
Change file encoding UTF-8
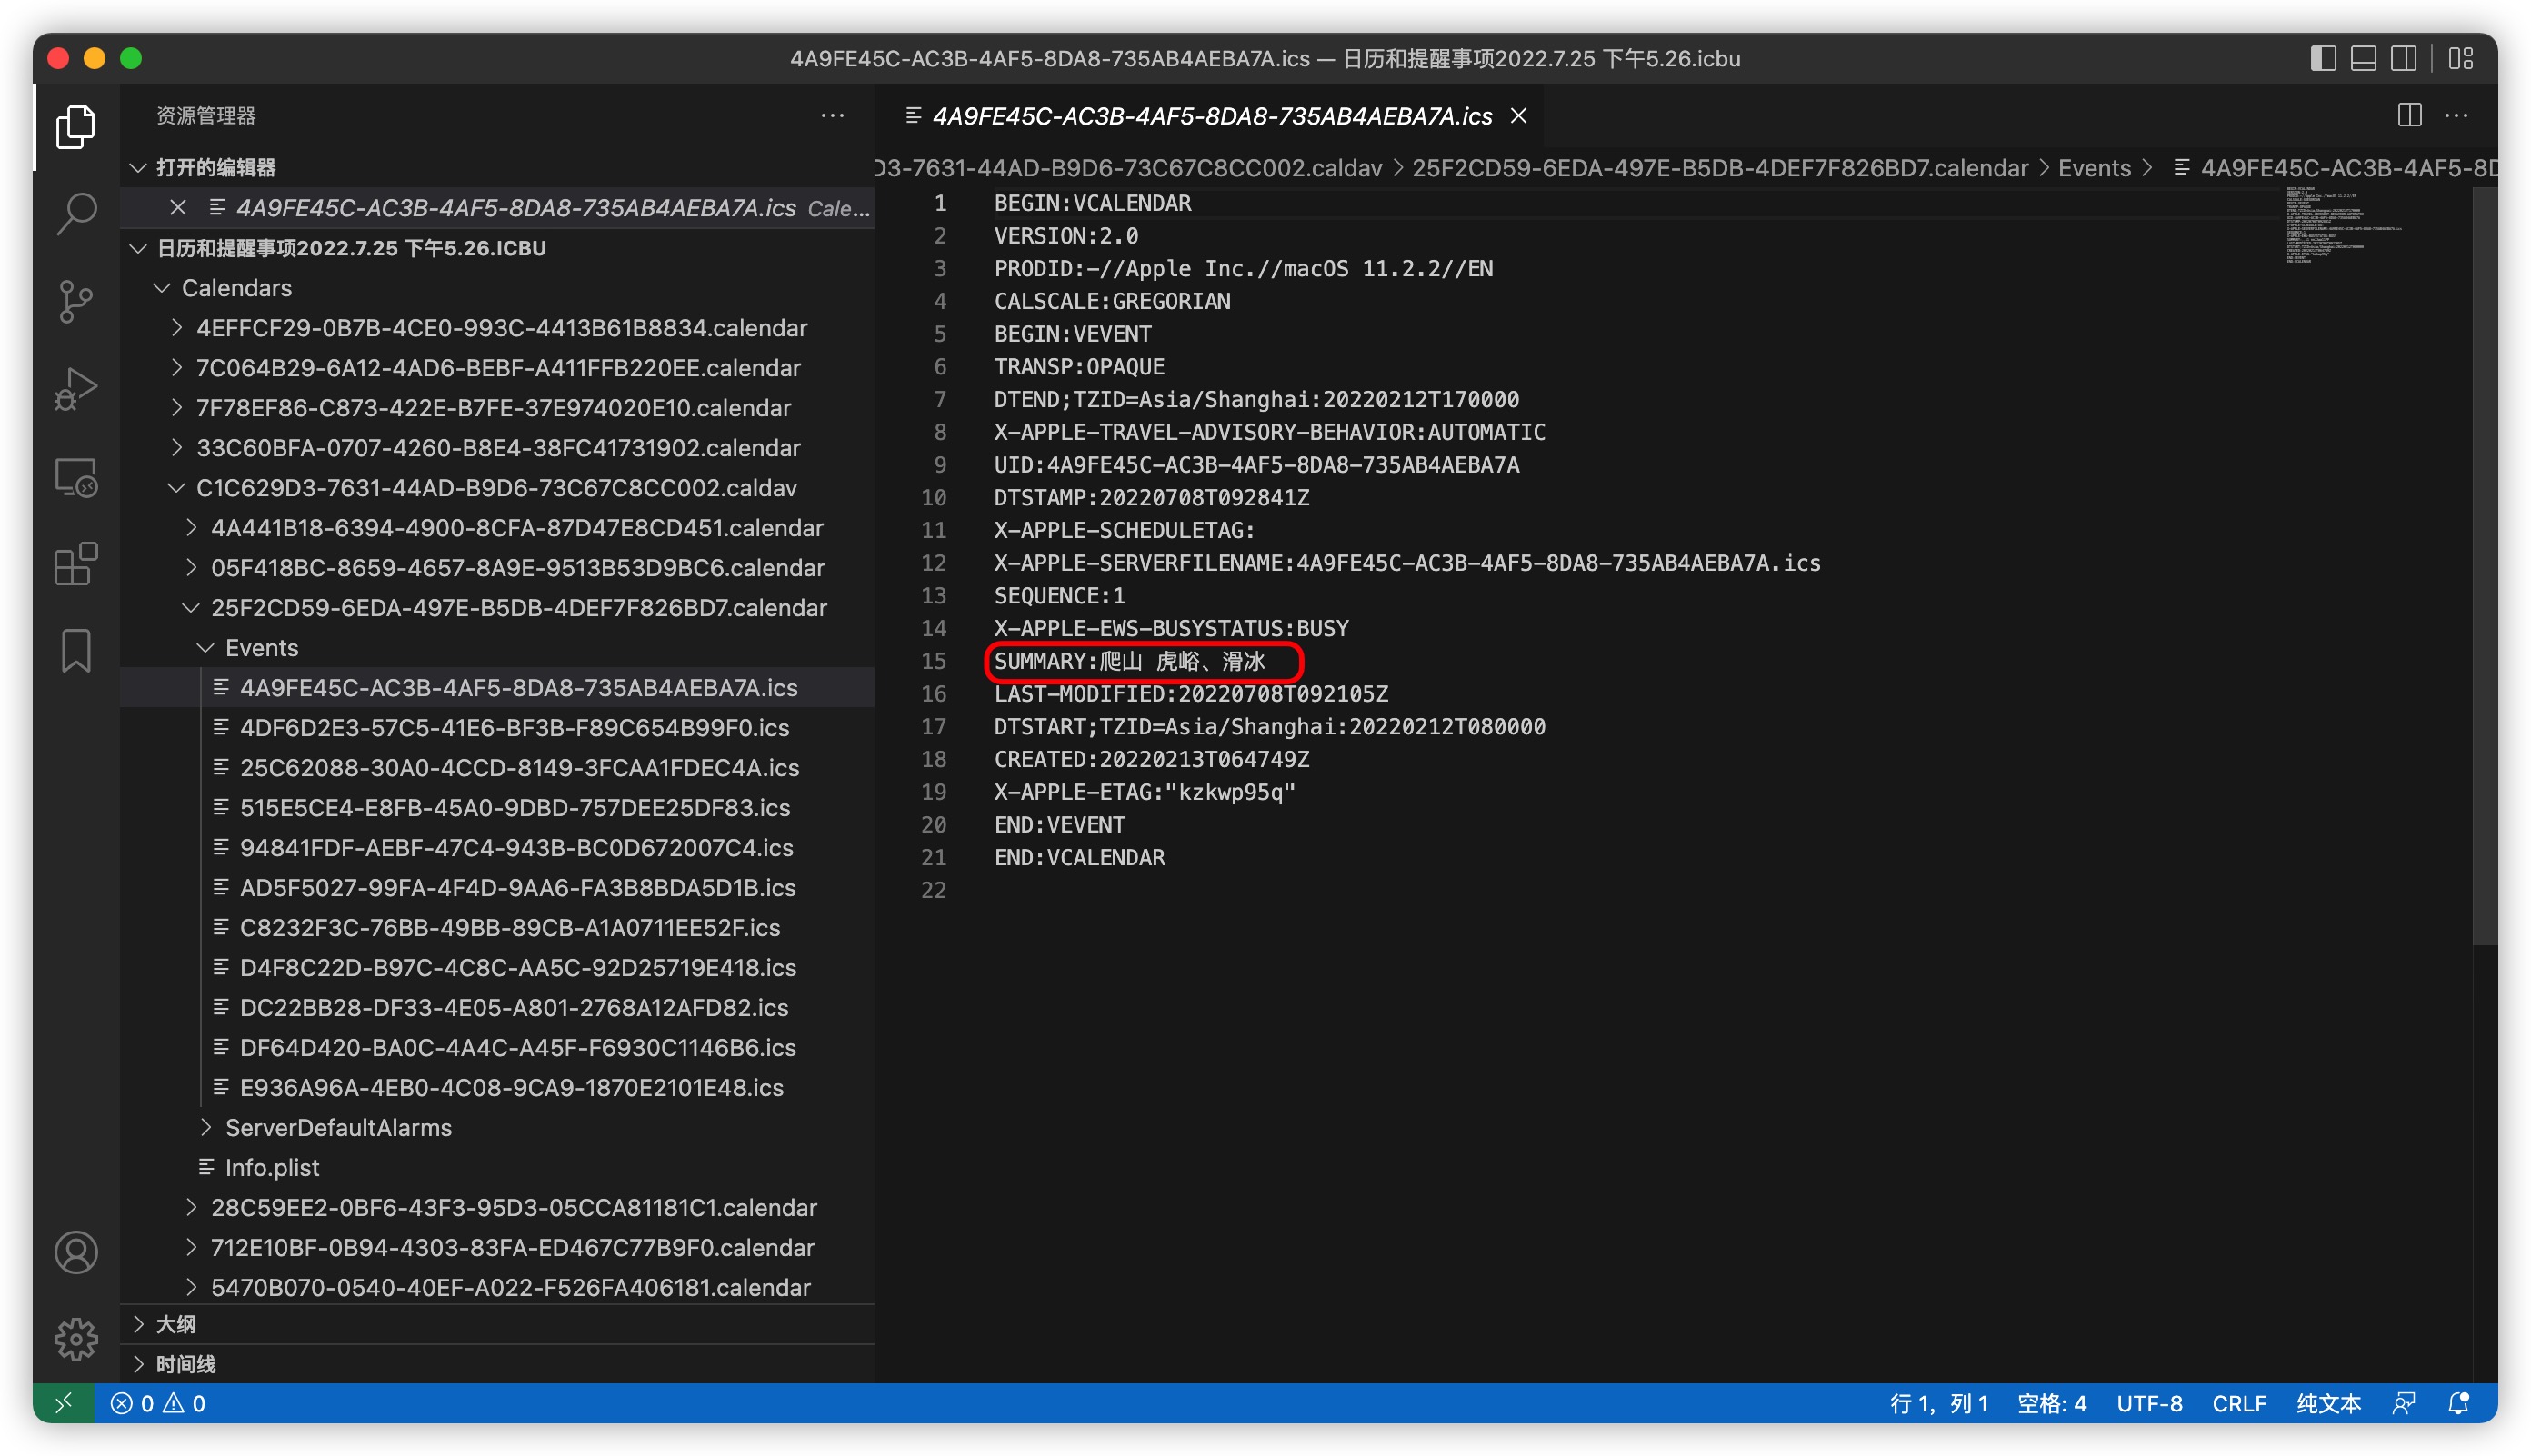[x=2149, y=1403]
